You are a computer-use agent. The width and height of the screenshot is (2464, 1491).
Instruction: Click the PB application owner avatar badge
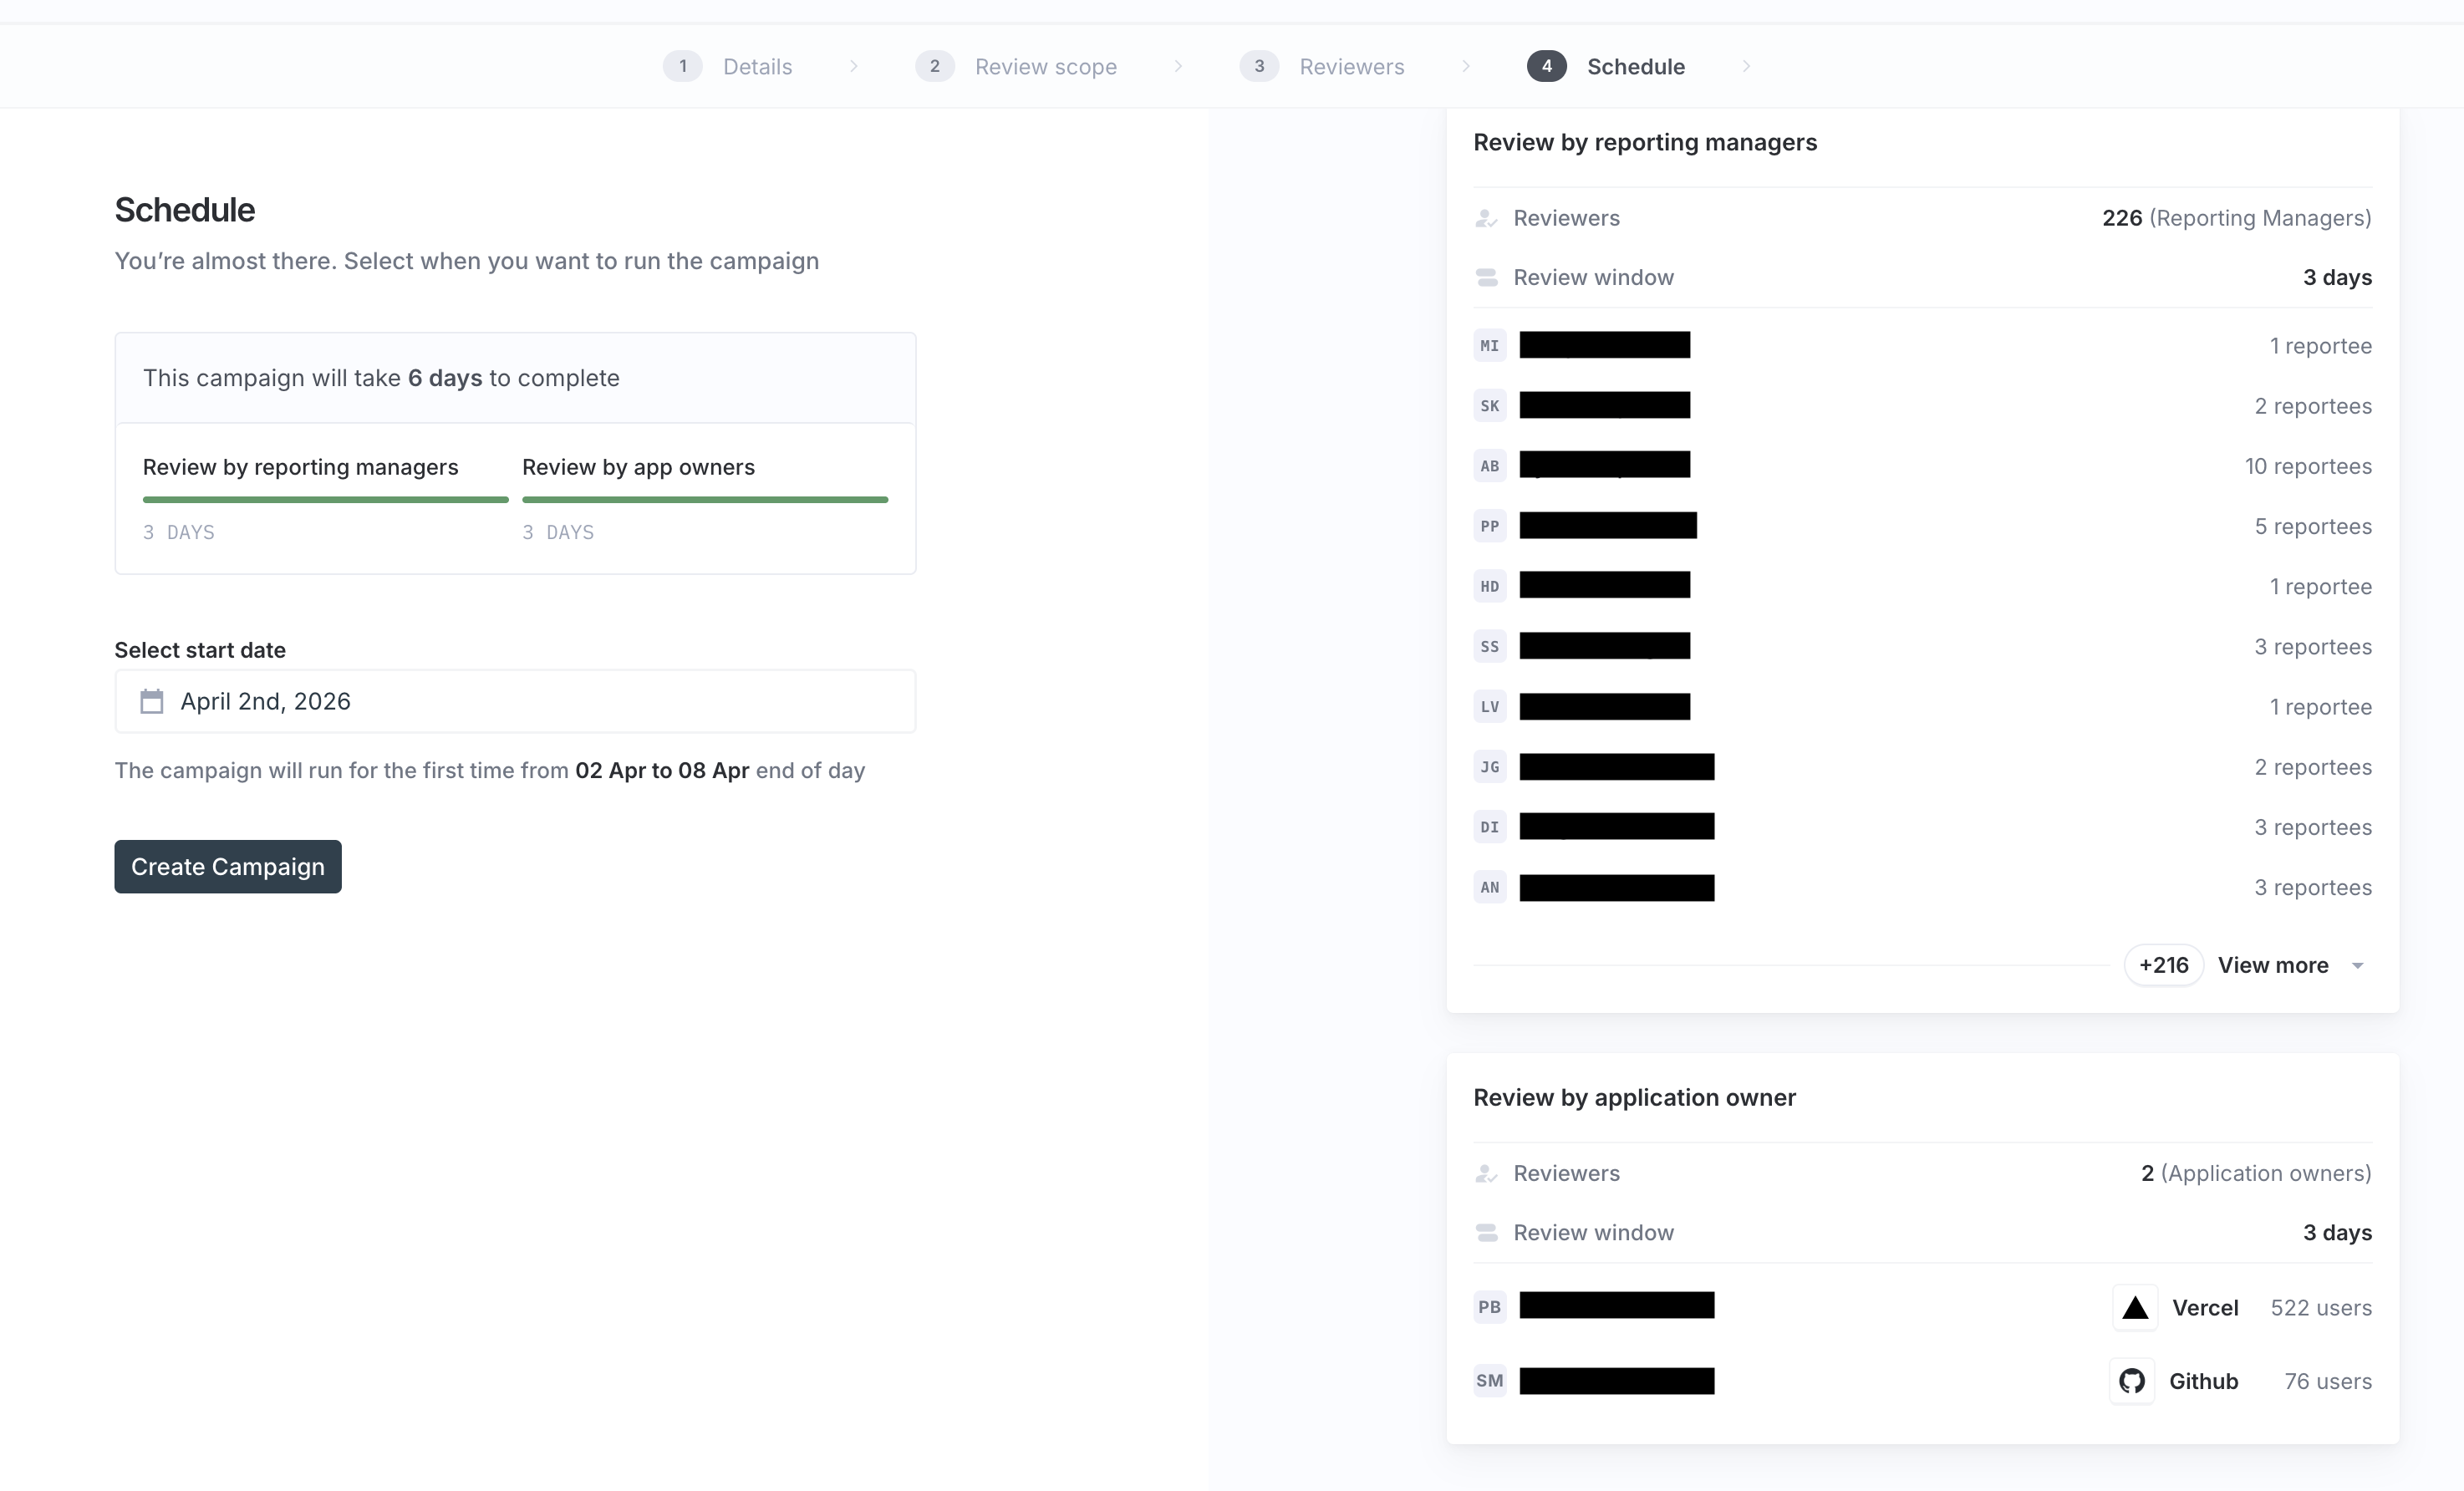[x=1489, y=1307]
